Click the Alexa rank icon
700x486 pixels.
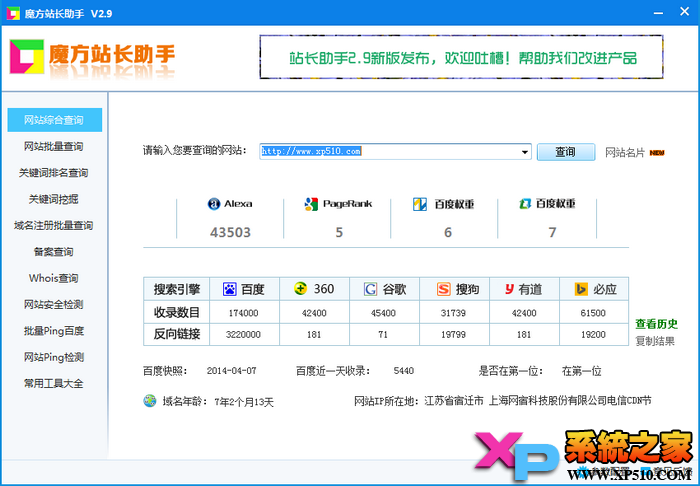tap(214, 204)
